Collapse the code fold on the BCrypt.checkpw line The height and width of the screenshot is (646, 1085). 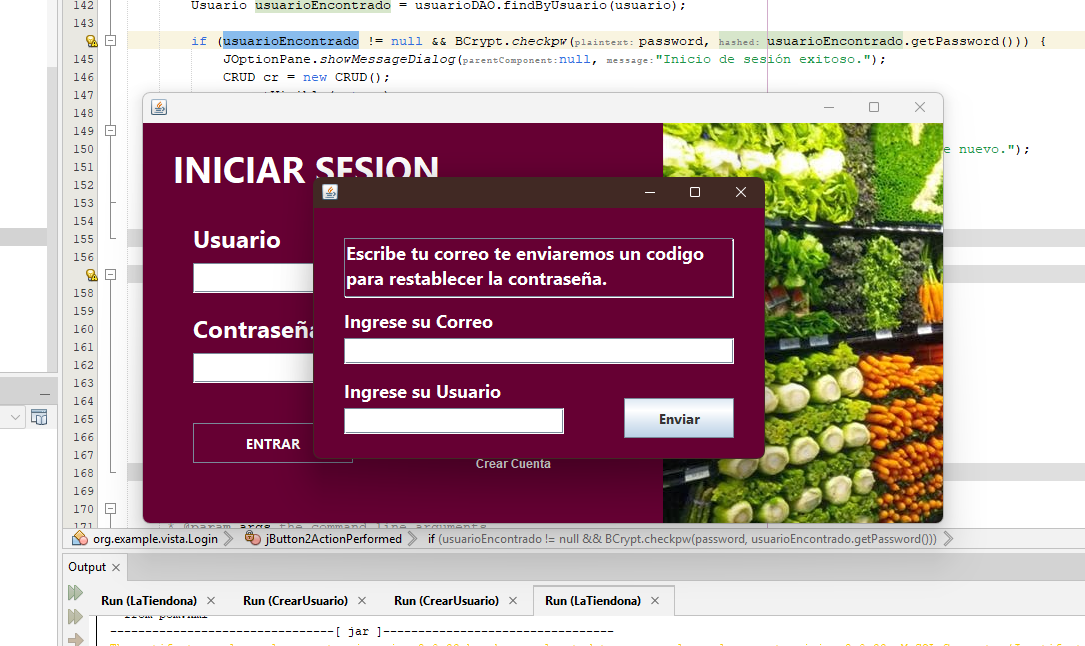point(110,41)
